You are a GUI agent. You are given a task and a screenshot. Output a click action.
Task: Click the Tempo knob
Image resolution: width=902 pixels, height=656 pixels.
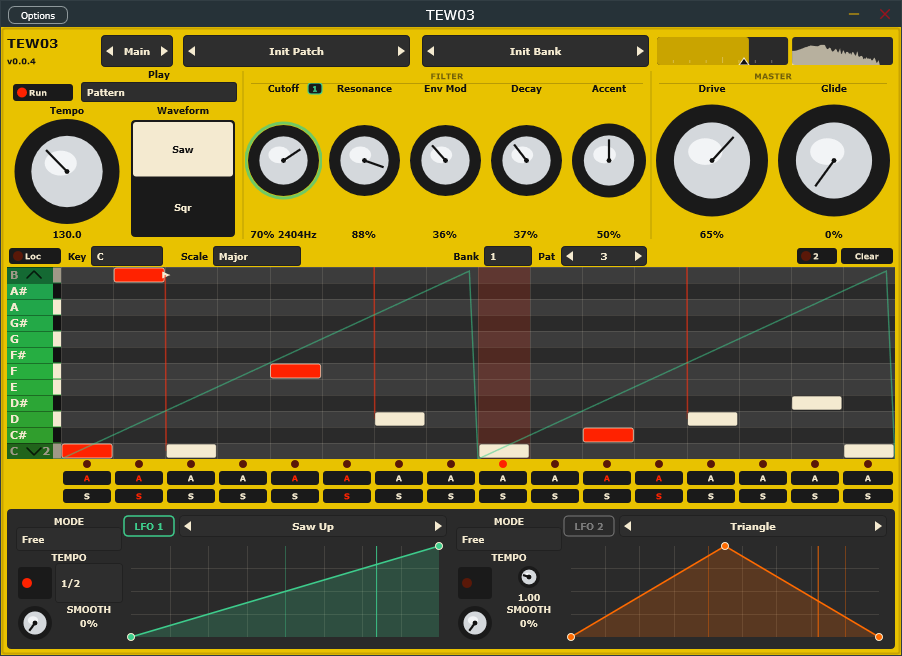(x=67, y=171)
